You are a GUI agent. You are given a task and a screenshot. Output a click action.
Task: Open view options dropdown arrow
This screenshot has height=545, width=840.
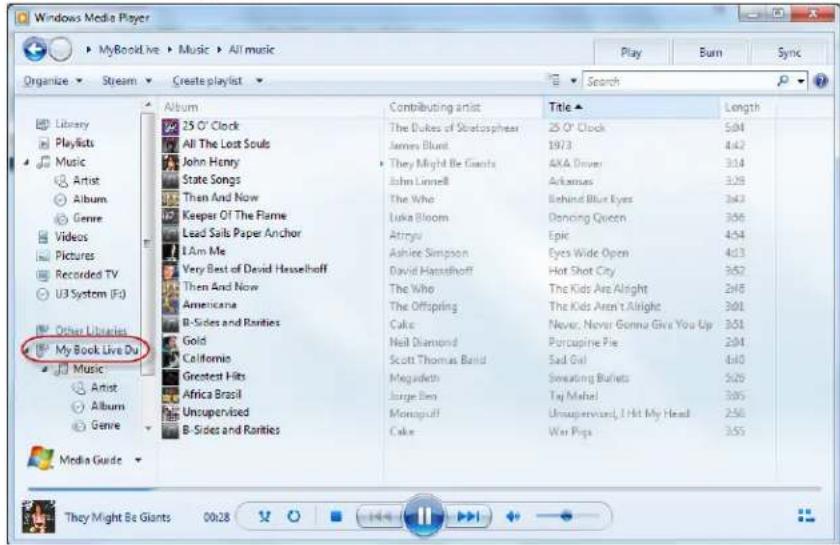click(x=573, y=81)
